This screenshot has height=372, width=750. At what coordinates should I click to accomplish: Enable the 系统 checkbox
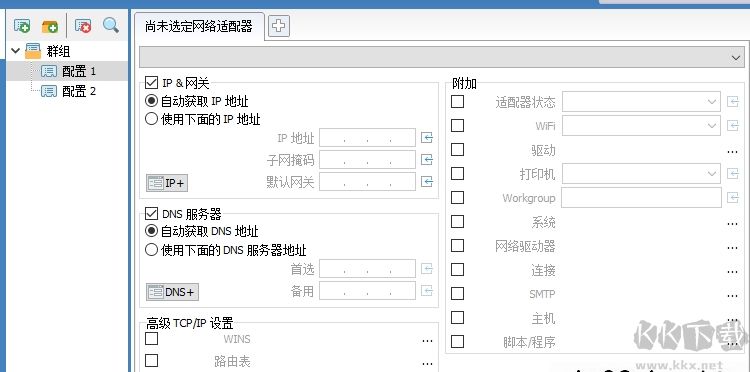click(458, 221)
